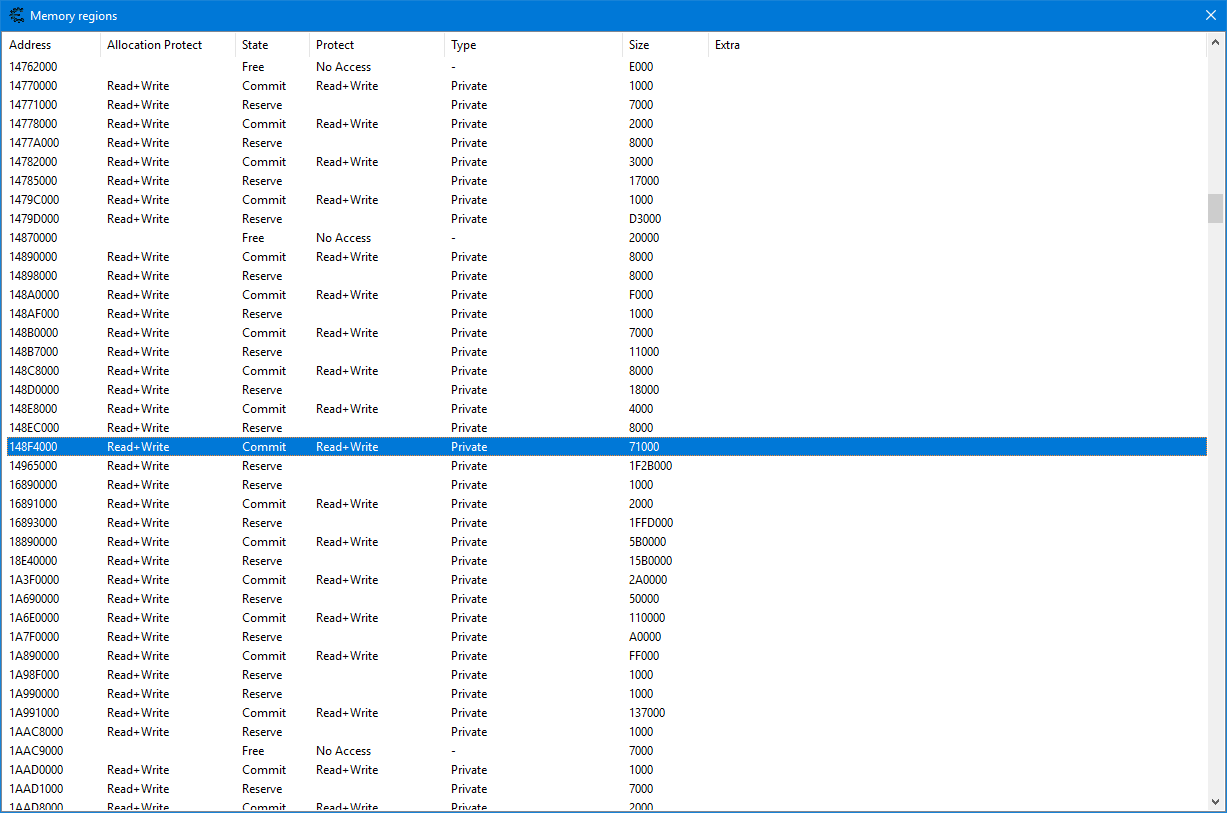
Task: Select the memory region at address 14762000
Action: coord(33,67)
